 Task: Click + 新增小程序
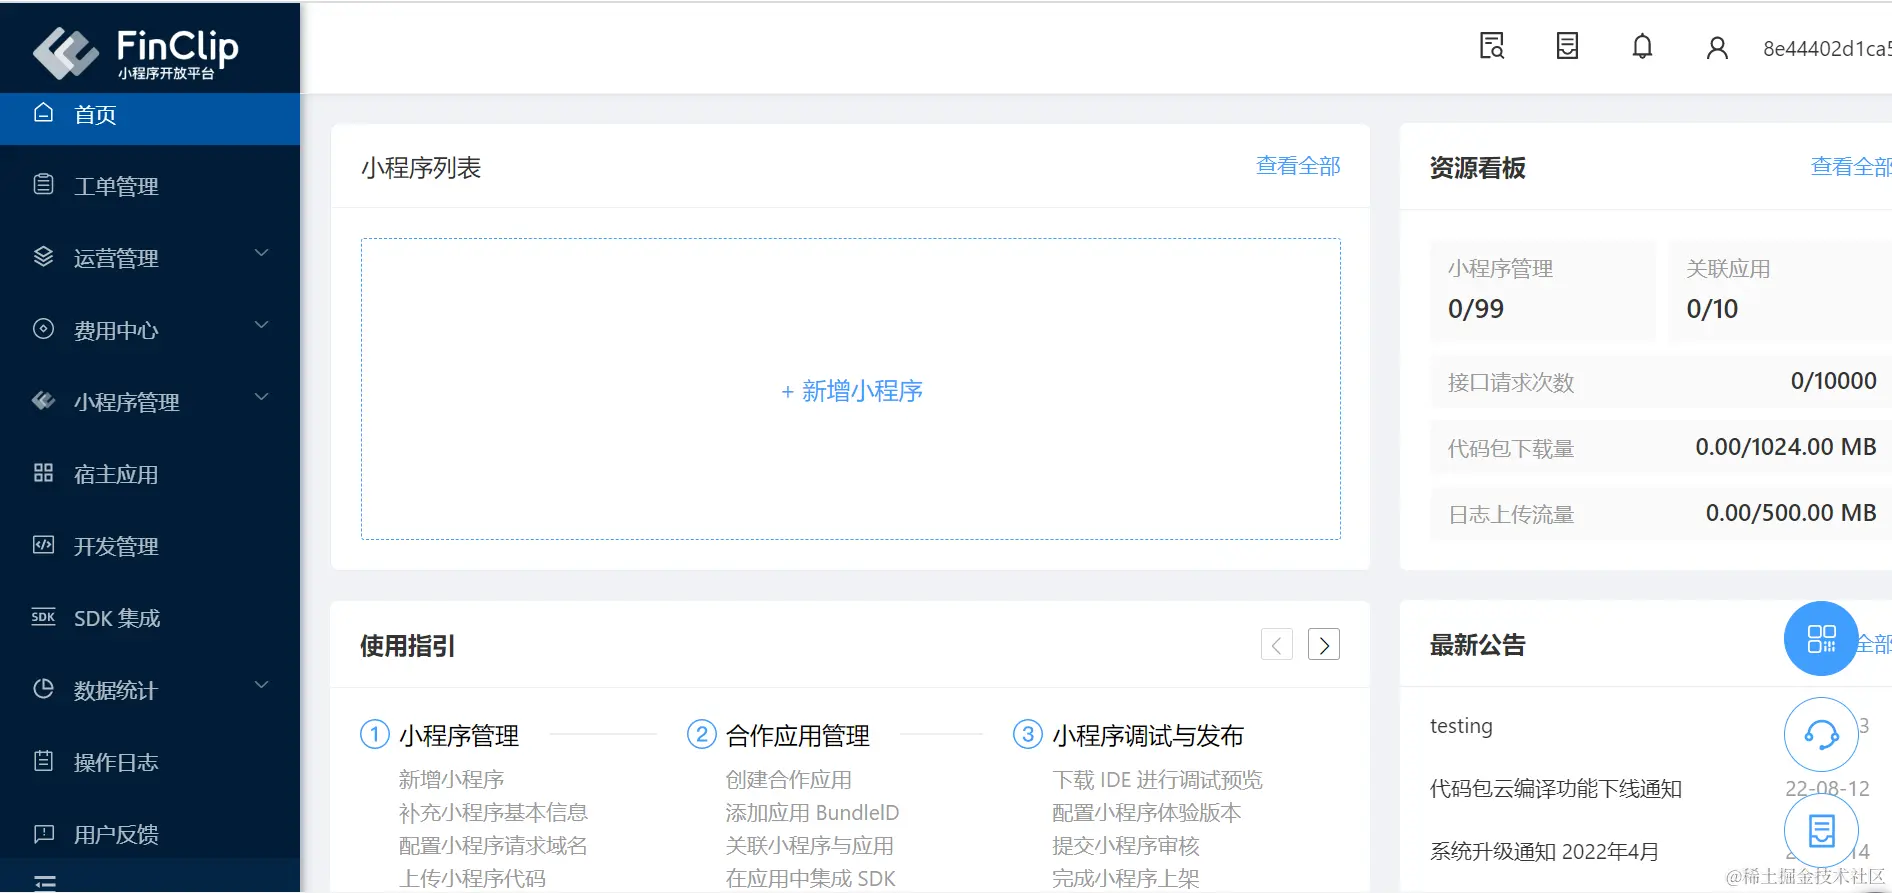(x=851, y=391)
